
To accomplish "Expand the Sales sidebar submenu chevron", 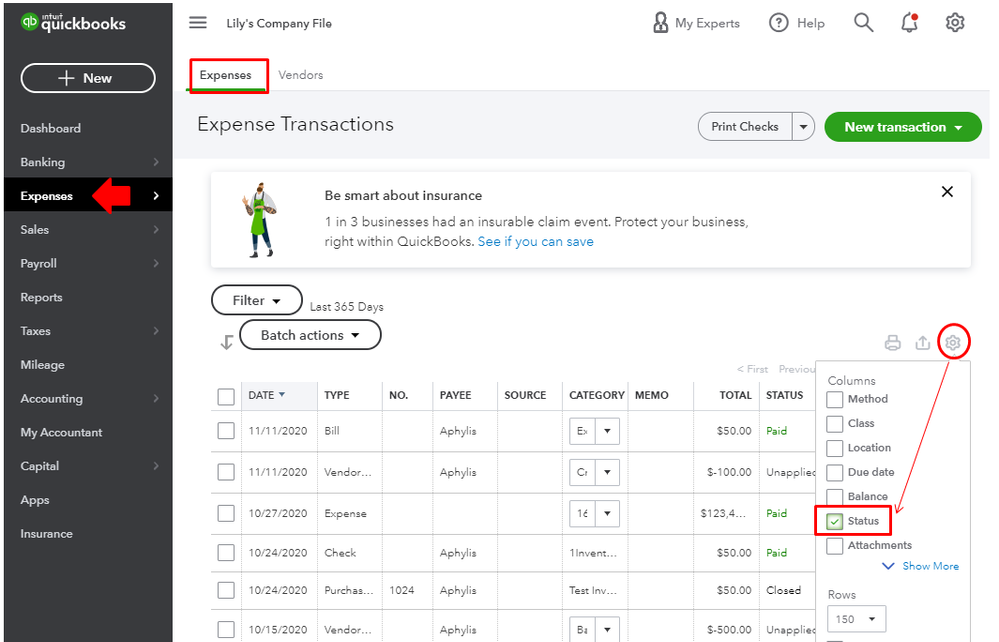I will pyautogui.click(x=156, y=229).
